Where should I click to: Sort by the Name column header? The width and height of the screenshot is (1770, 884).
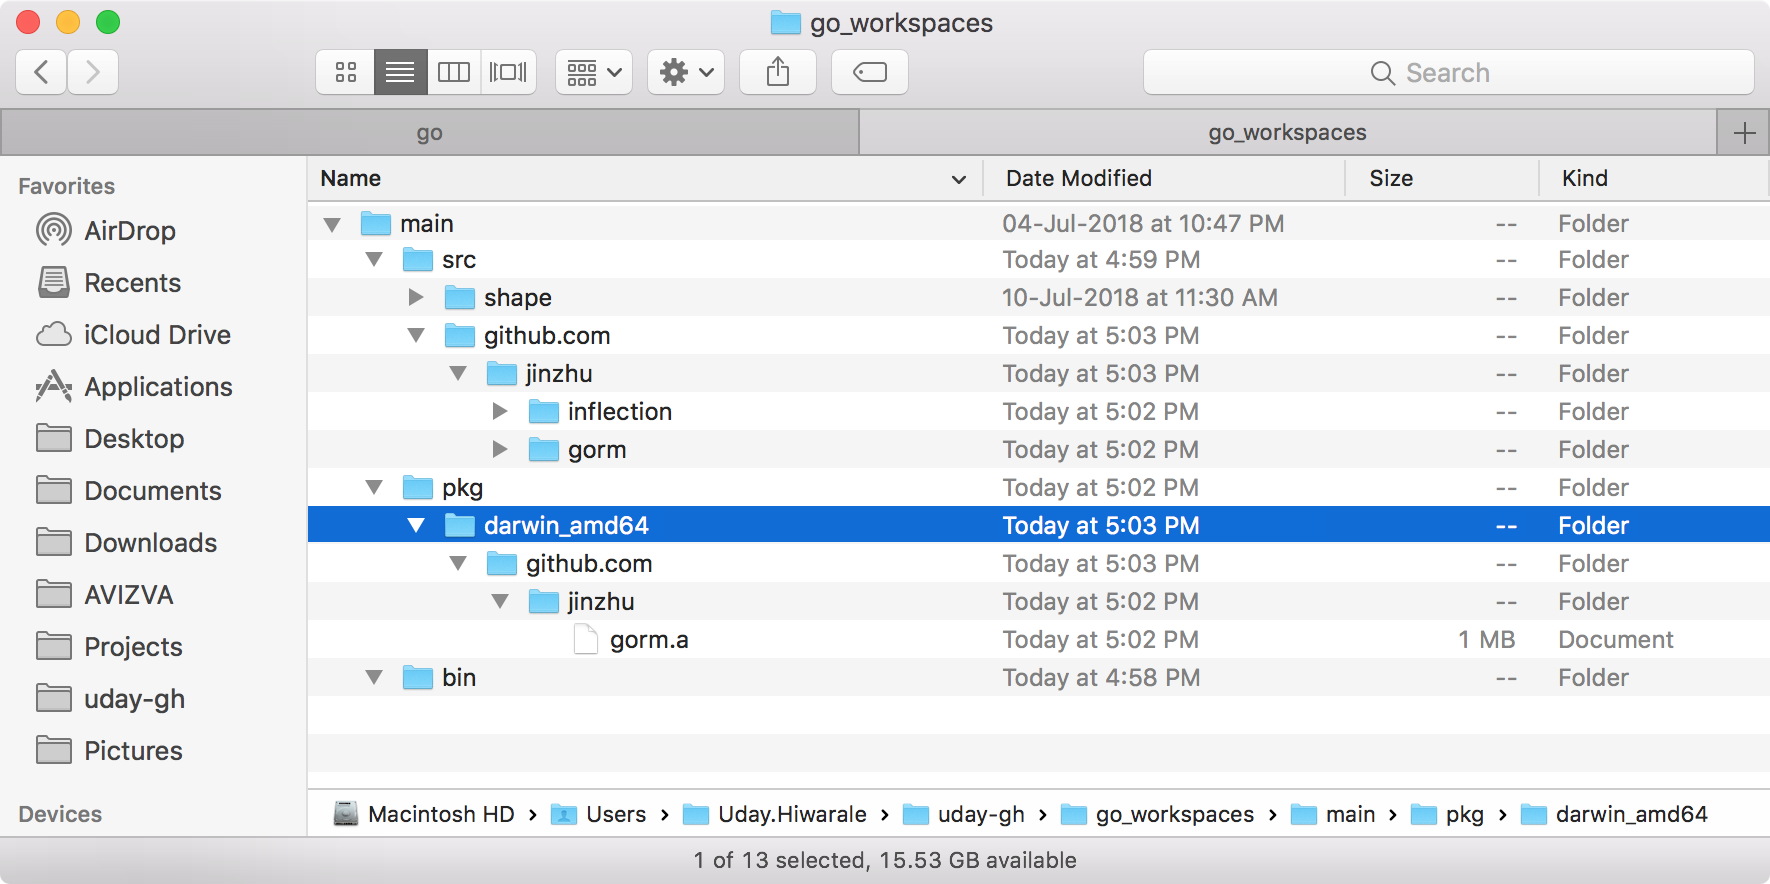click(645, 179)
